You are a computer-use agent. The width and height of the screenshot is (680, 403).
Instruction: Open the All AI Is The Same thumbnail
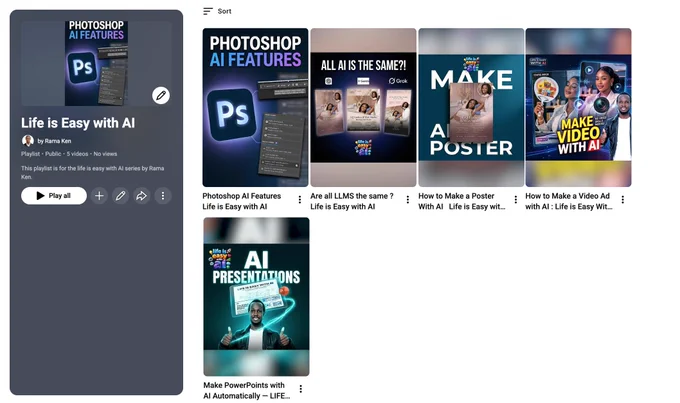point(363,108)
